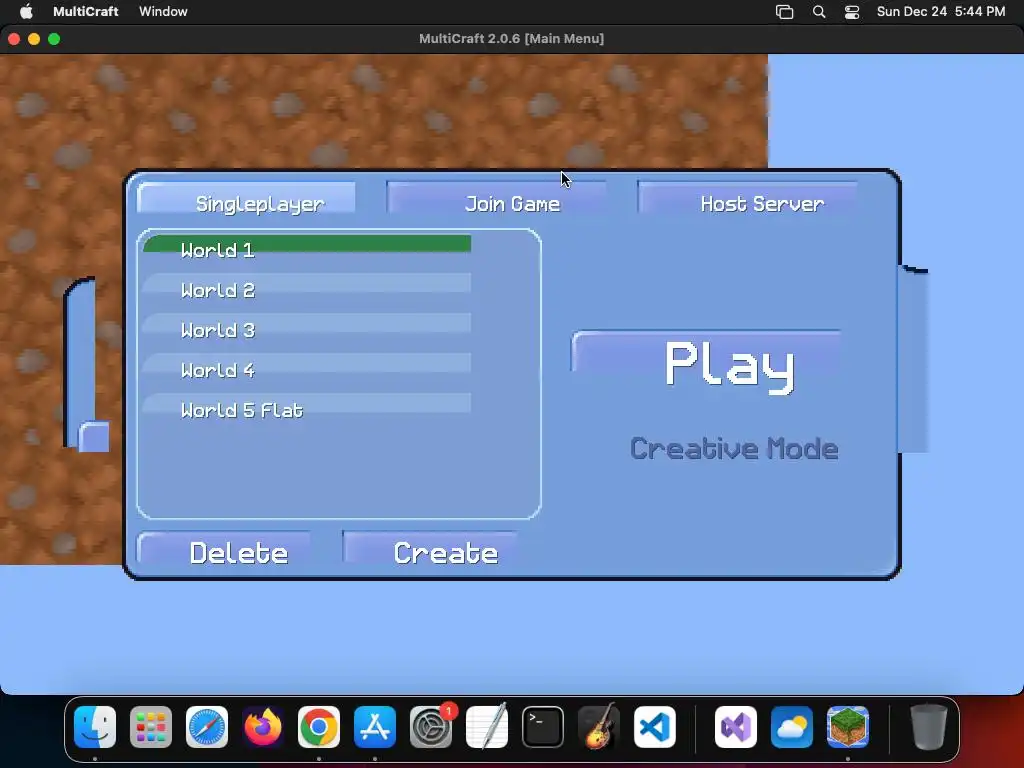This screenshot has height=768, width=1024.
Task: Open the App Store dock icon
Action: click(375, 726)
